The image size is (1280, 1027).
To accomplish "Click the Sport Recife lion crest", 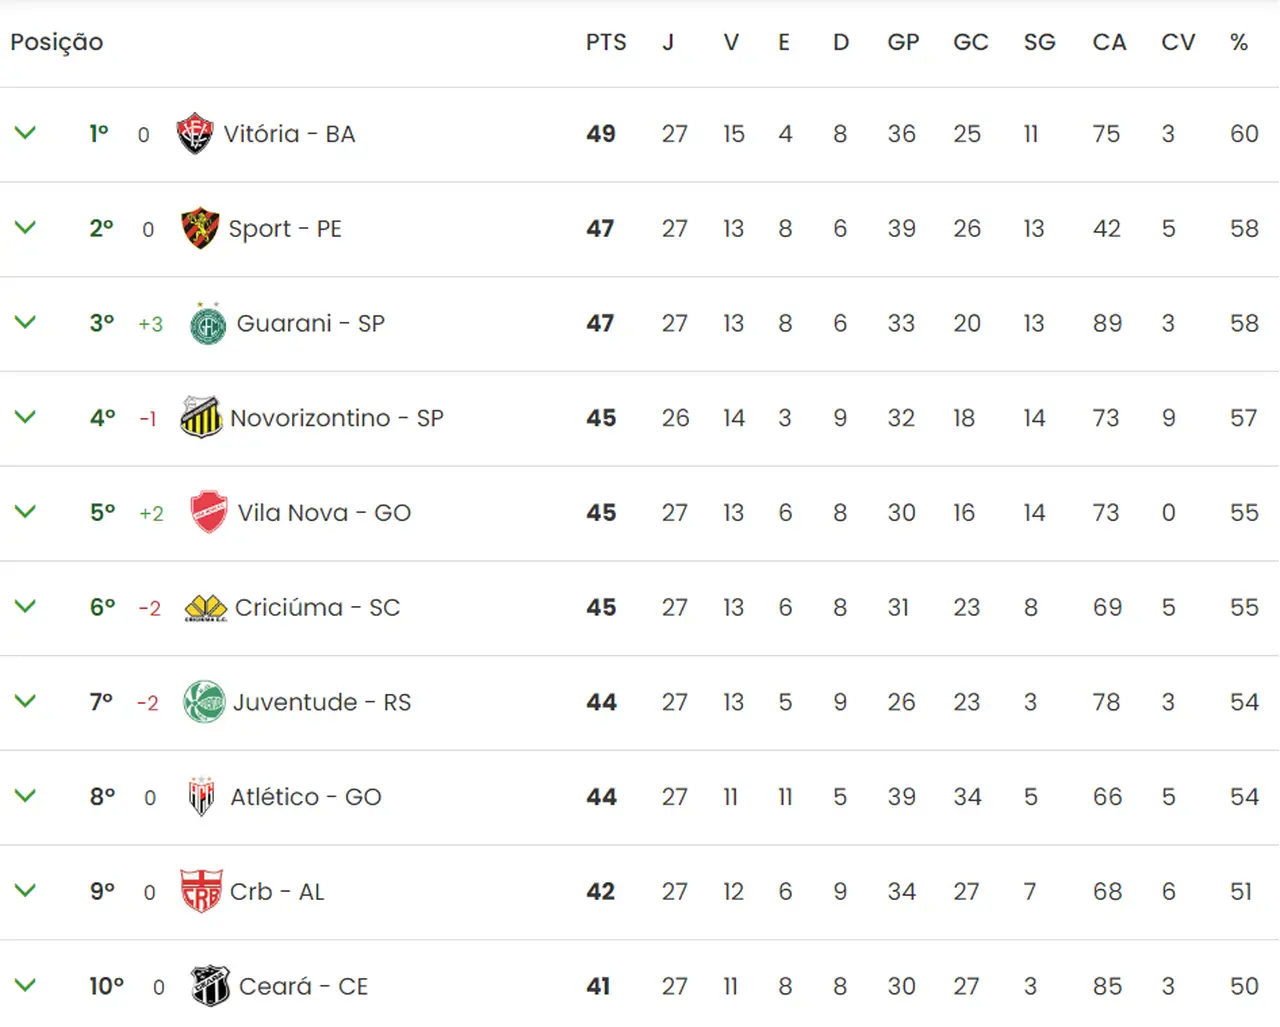I will tap(200, 229).
